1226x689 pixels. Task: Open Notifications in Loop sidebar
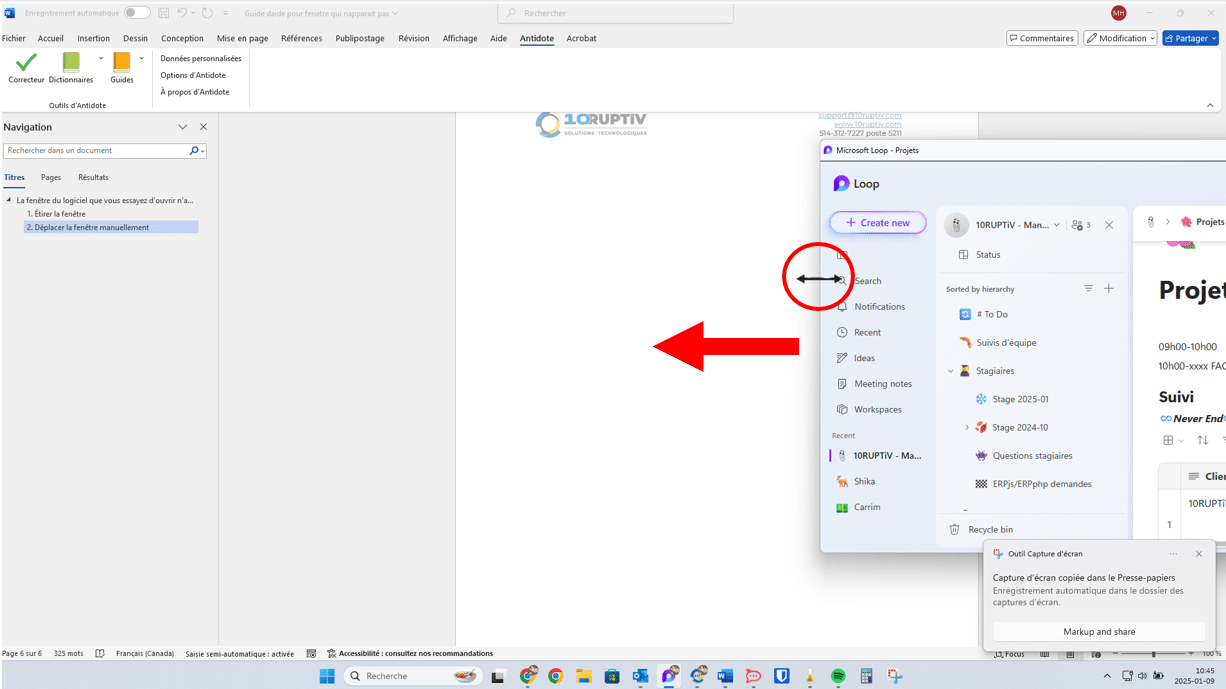pos(870,307)
